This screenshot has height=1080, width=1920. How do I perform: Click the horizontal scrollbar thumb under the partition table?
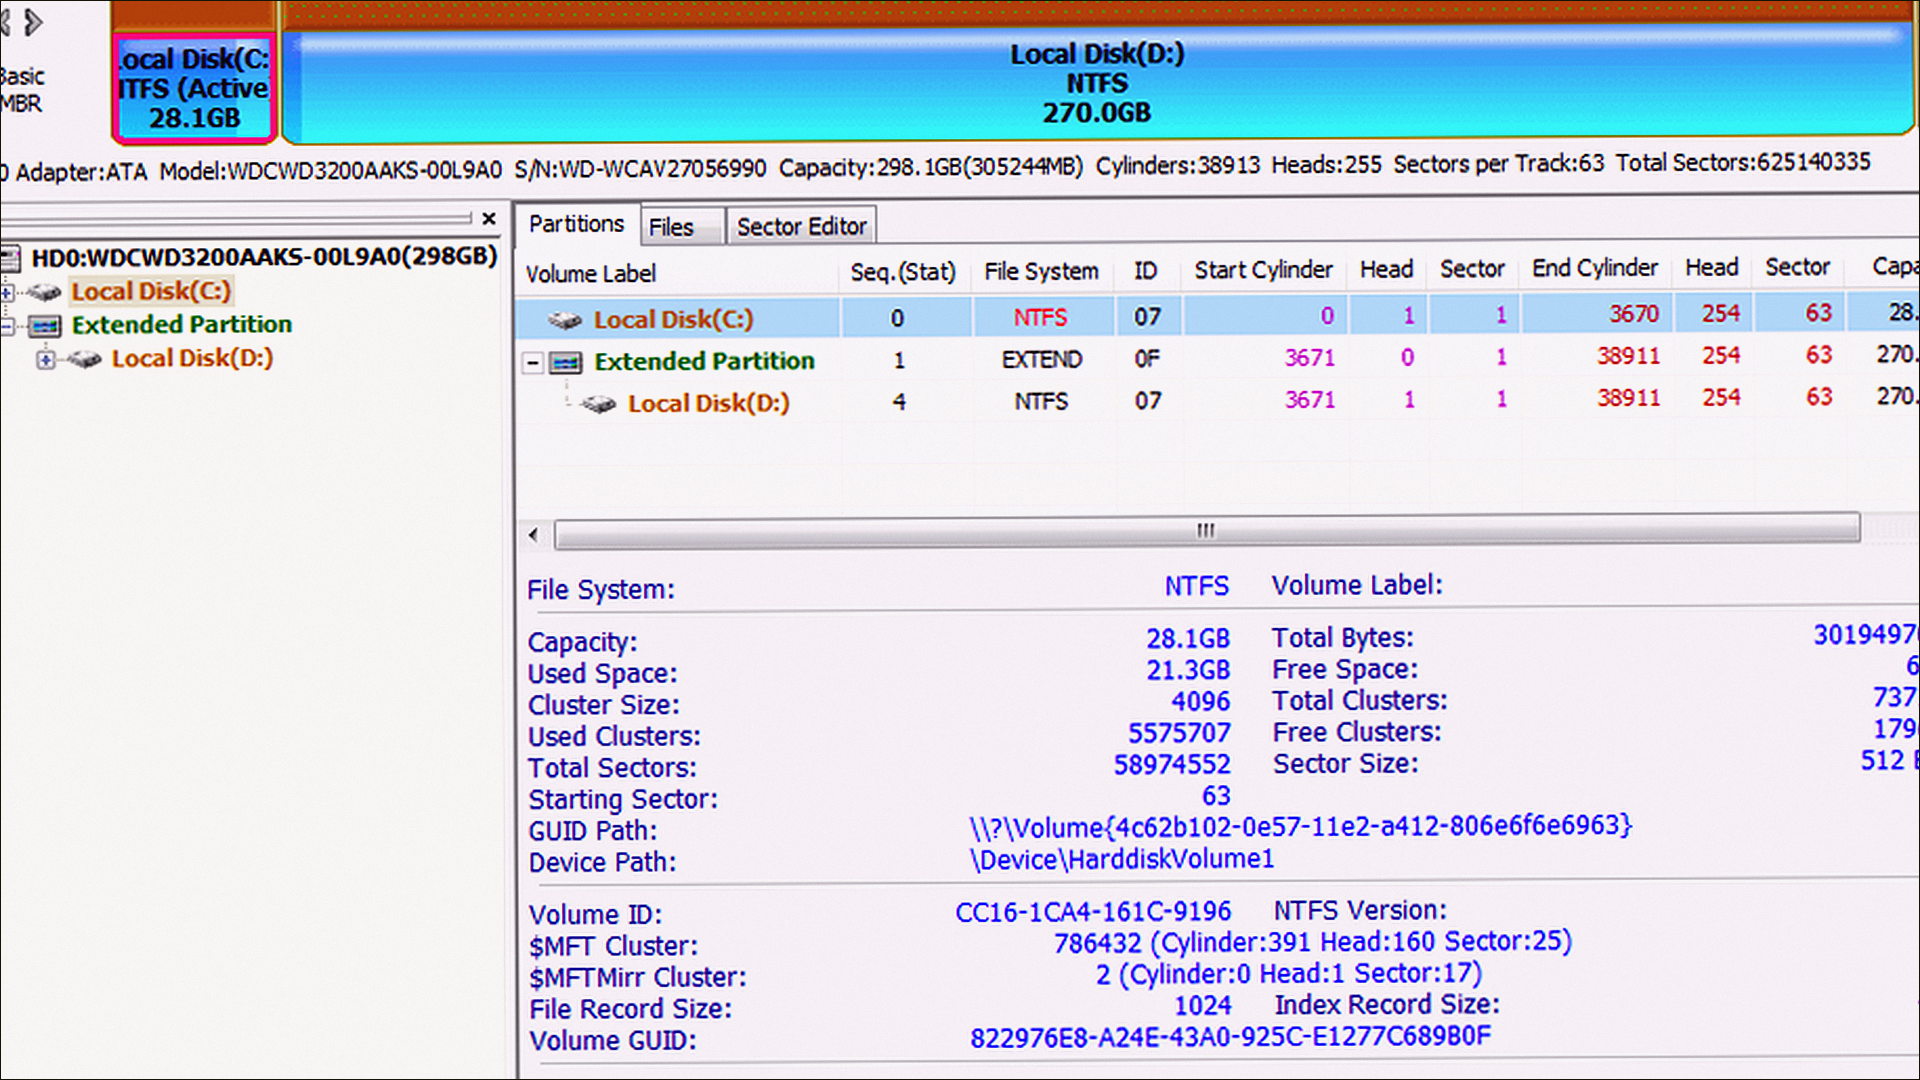coord(1207,531)
